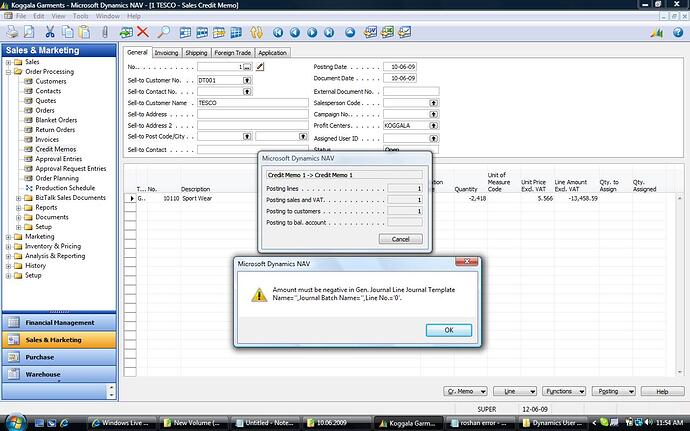This screenshot has width=690, height=431.
Task: Click the Field Filter toolbar icon
Action: (x=185, y=32)
